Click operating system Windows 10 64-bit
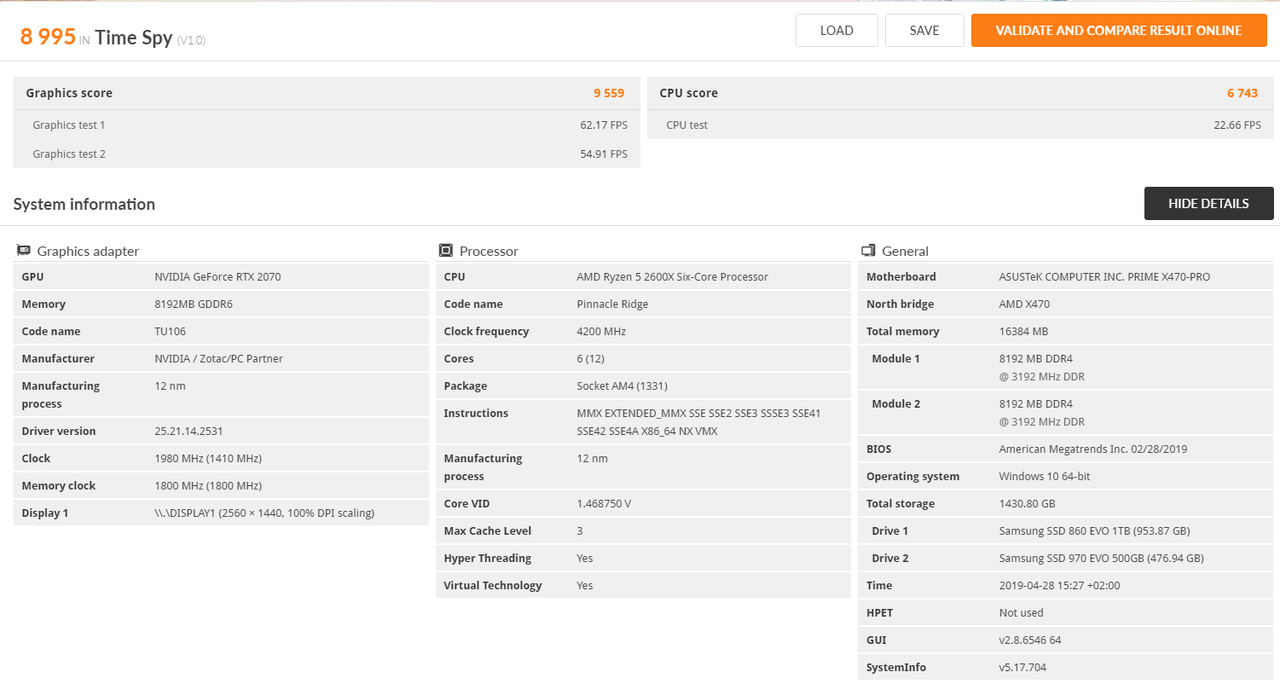Viewport: 1280px width, 684px height. click(1044, 476)
